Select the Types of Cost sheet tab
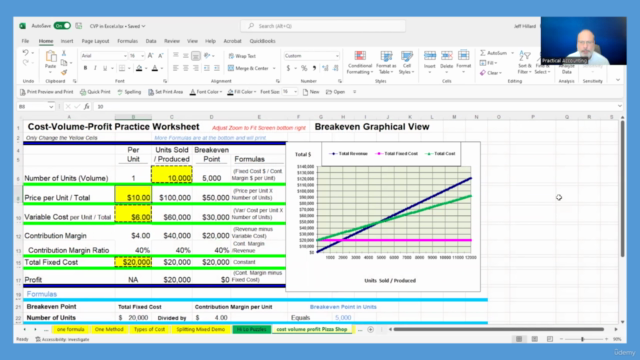Screen dimensions: 640x360 click(149, 329)
